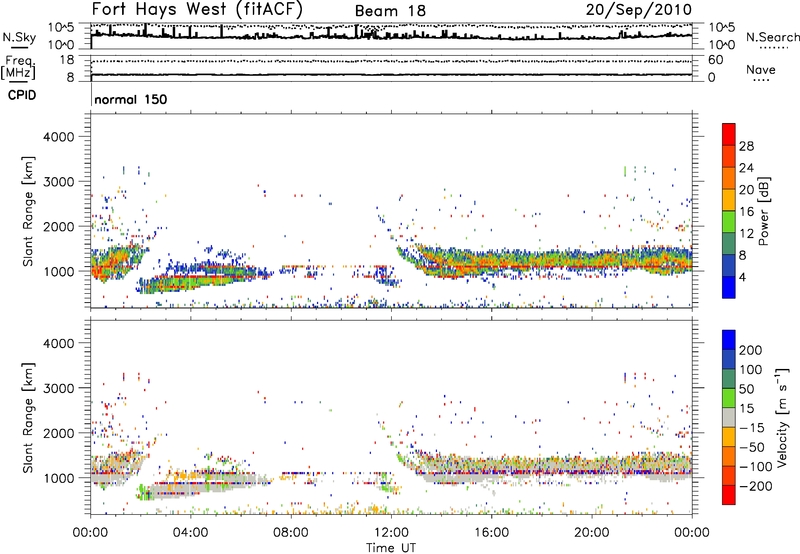Click the '-15' velocity colorbar tick
Screen dimensions: 800x554
pyautogui.click(x=752, y=428)
